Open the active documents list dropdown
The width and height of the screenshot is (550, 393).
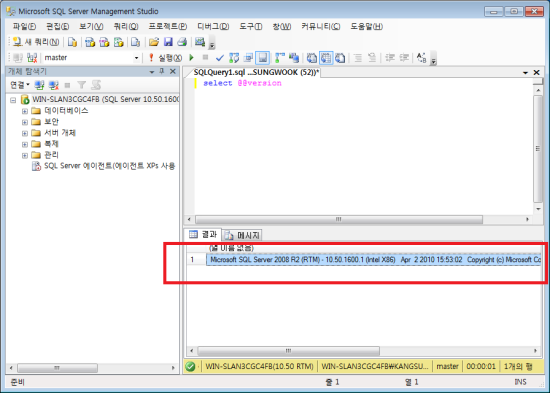(525, 73)
